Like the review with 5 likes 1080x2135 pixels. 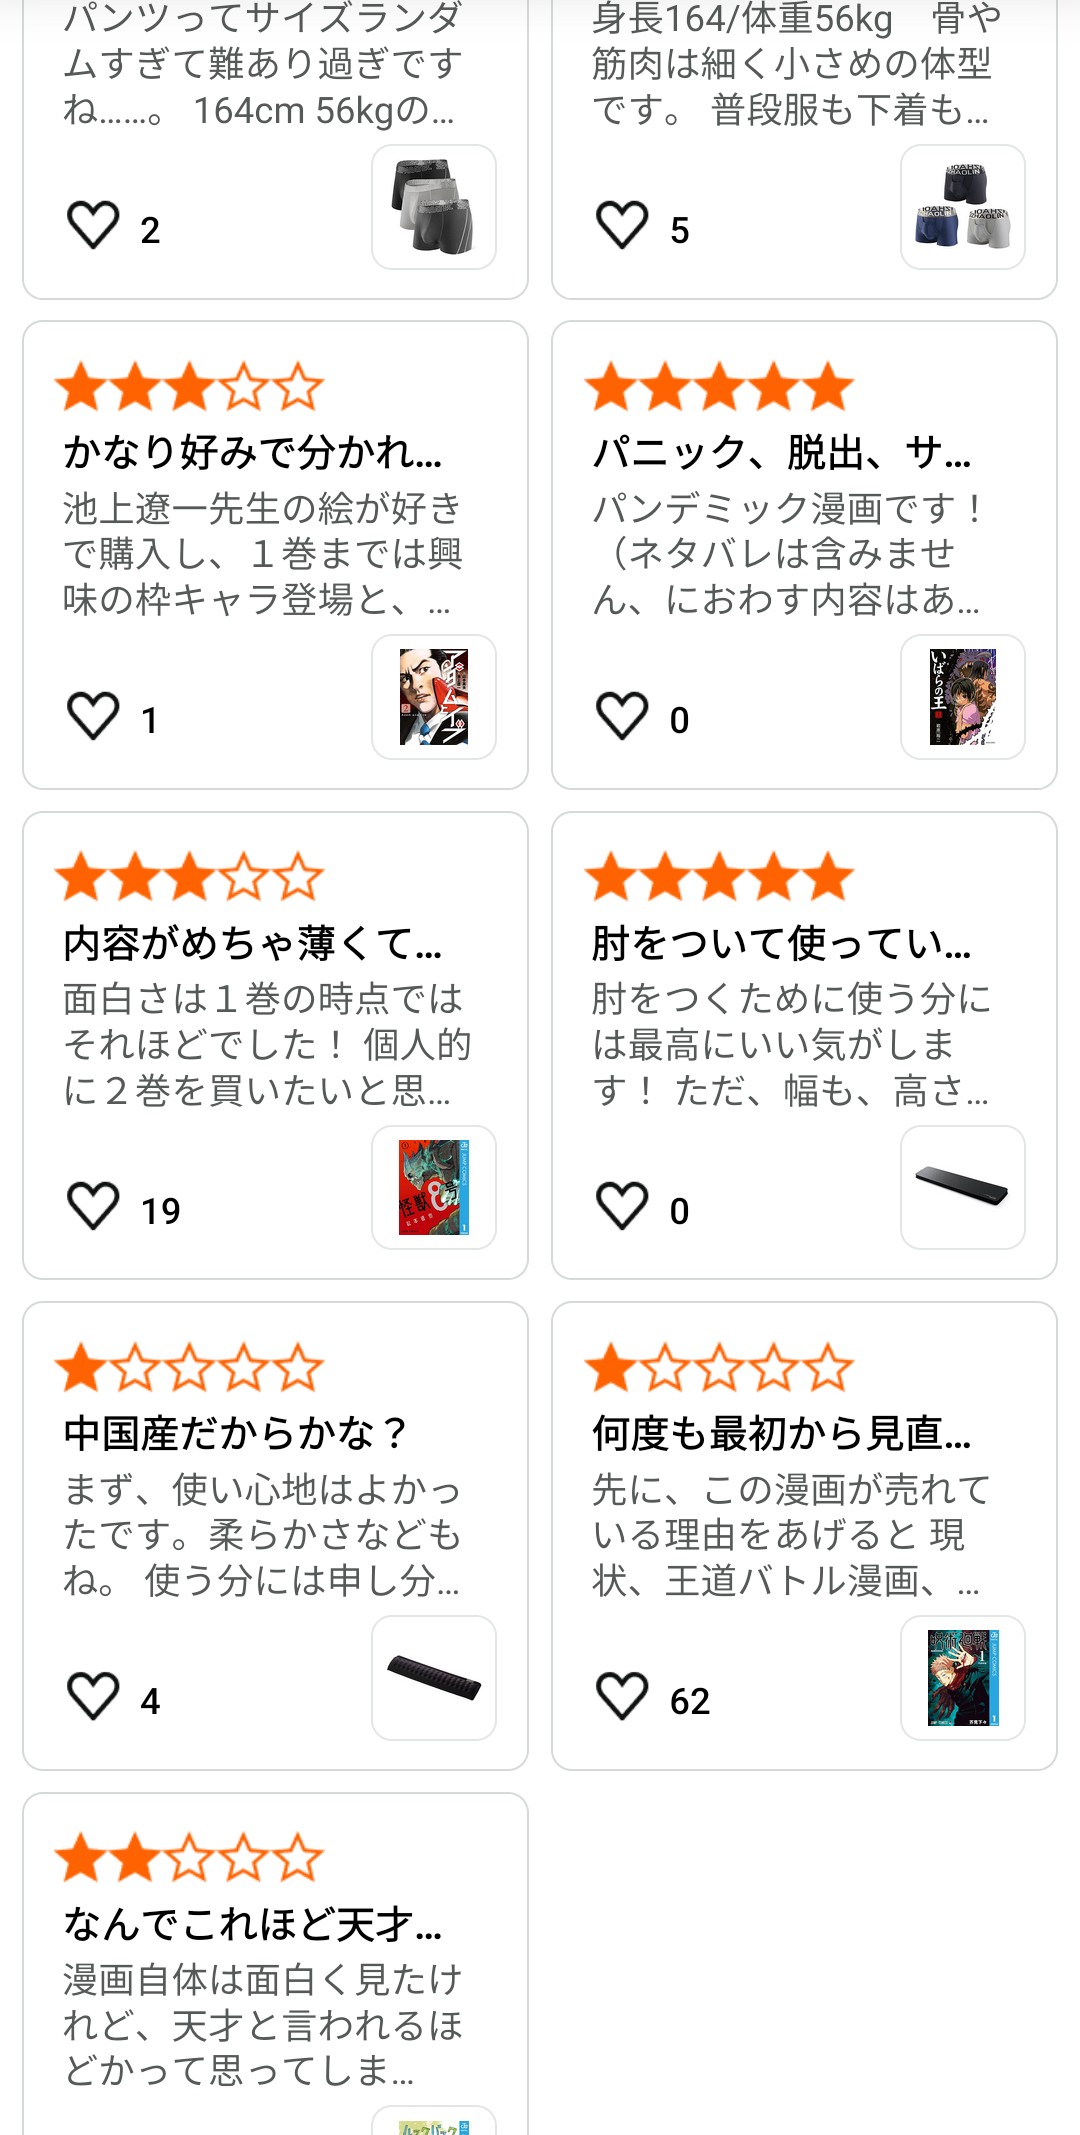pyautogui.click(x=622, y=225)
